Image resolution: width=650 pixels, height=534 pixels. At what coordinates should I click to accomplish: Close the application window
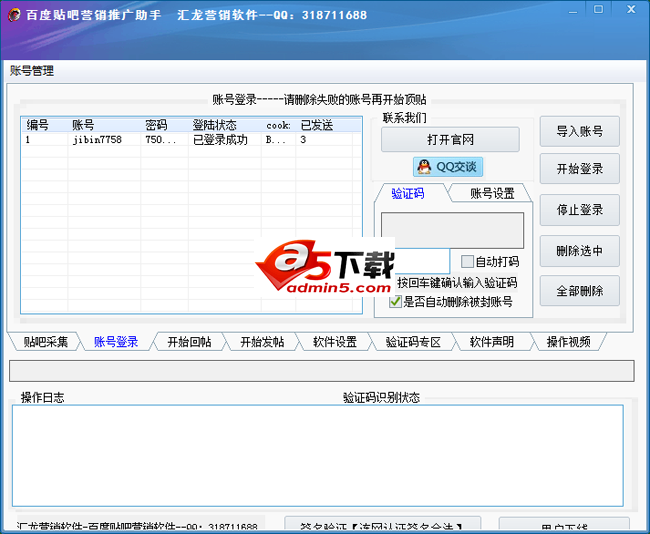pos(631,9)
